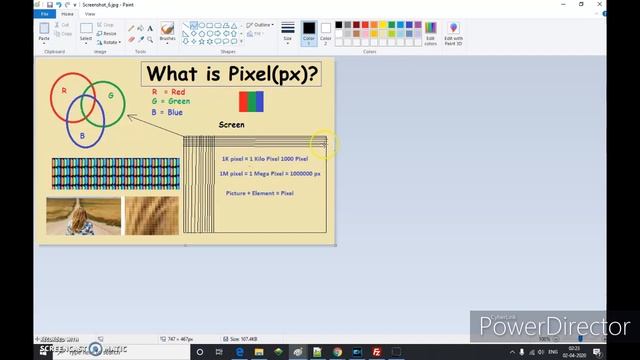
Task: Pick the green color swatch
Action: click(x=392, y=25)
